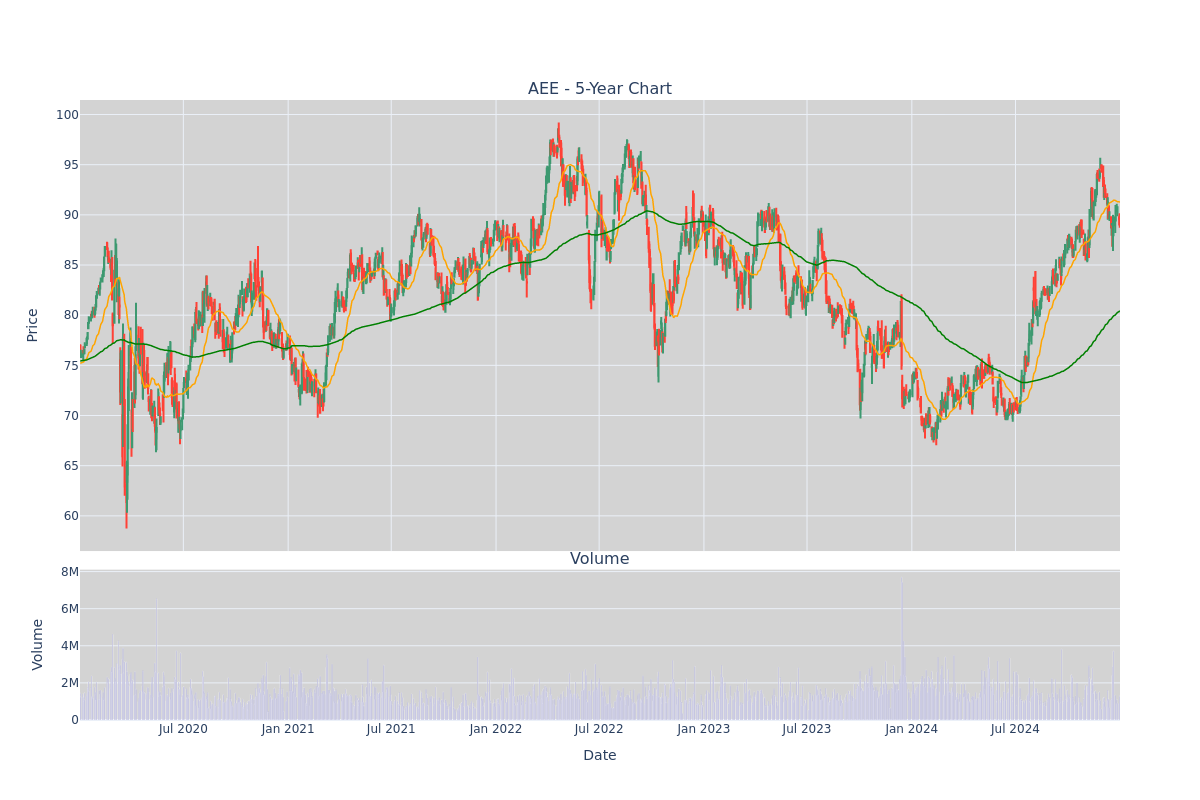Pick the "Jan 2024" date tick label

tap(912, 729)
